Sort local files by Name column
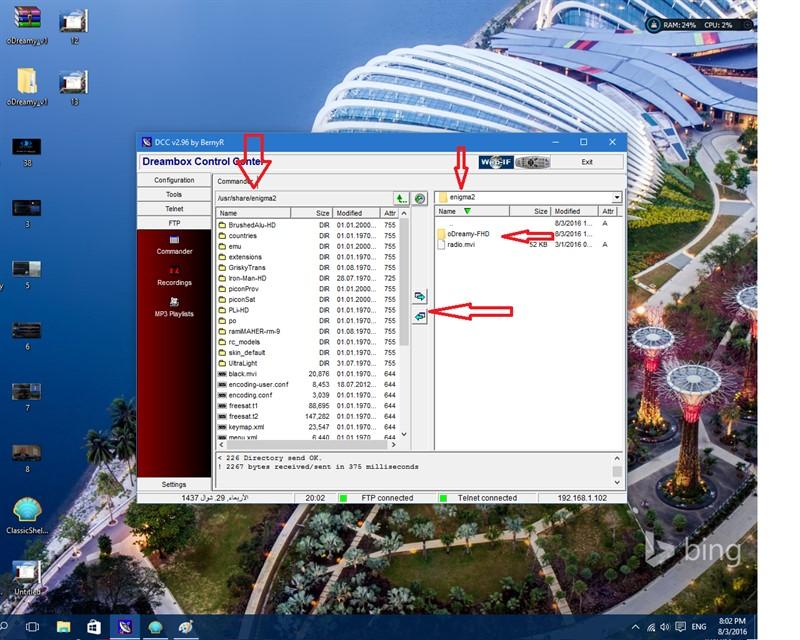 (x=472, y=211)
